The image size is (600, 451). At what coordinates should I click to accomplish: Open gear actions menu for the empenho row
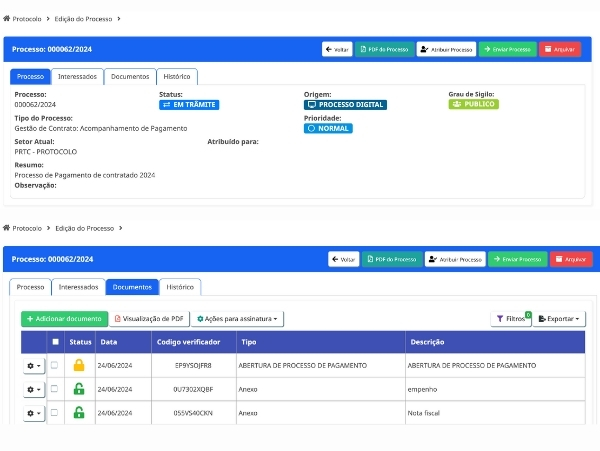[x=33, y=389]
